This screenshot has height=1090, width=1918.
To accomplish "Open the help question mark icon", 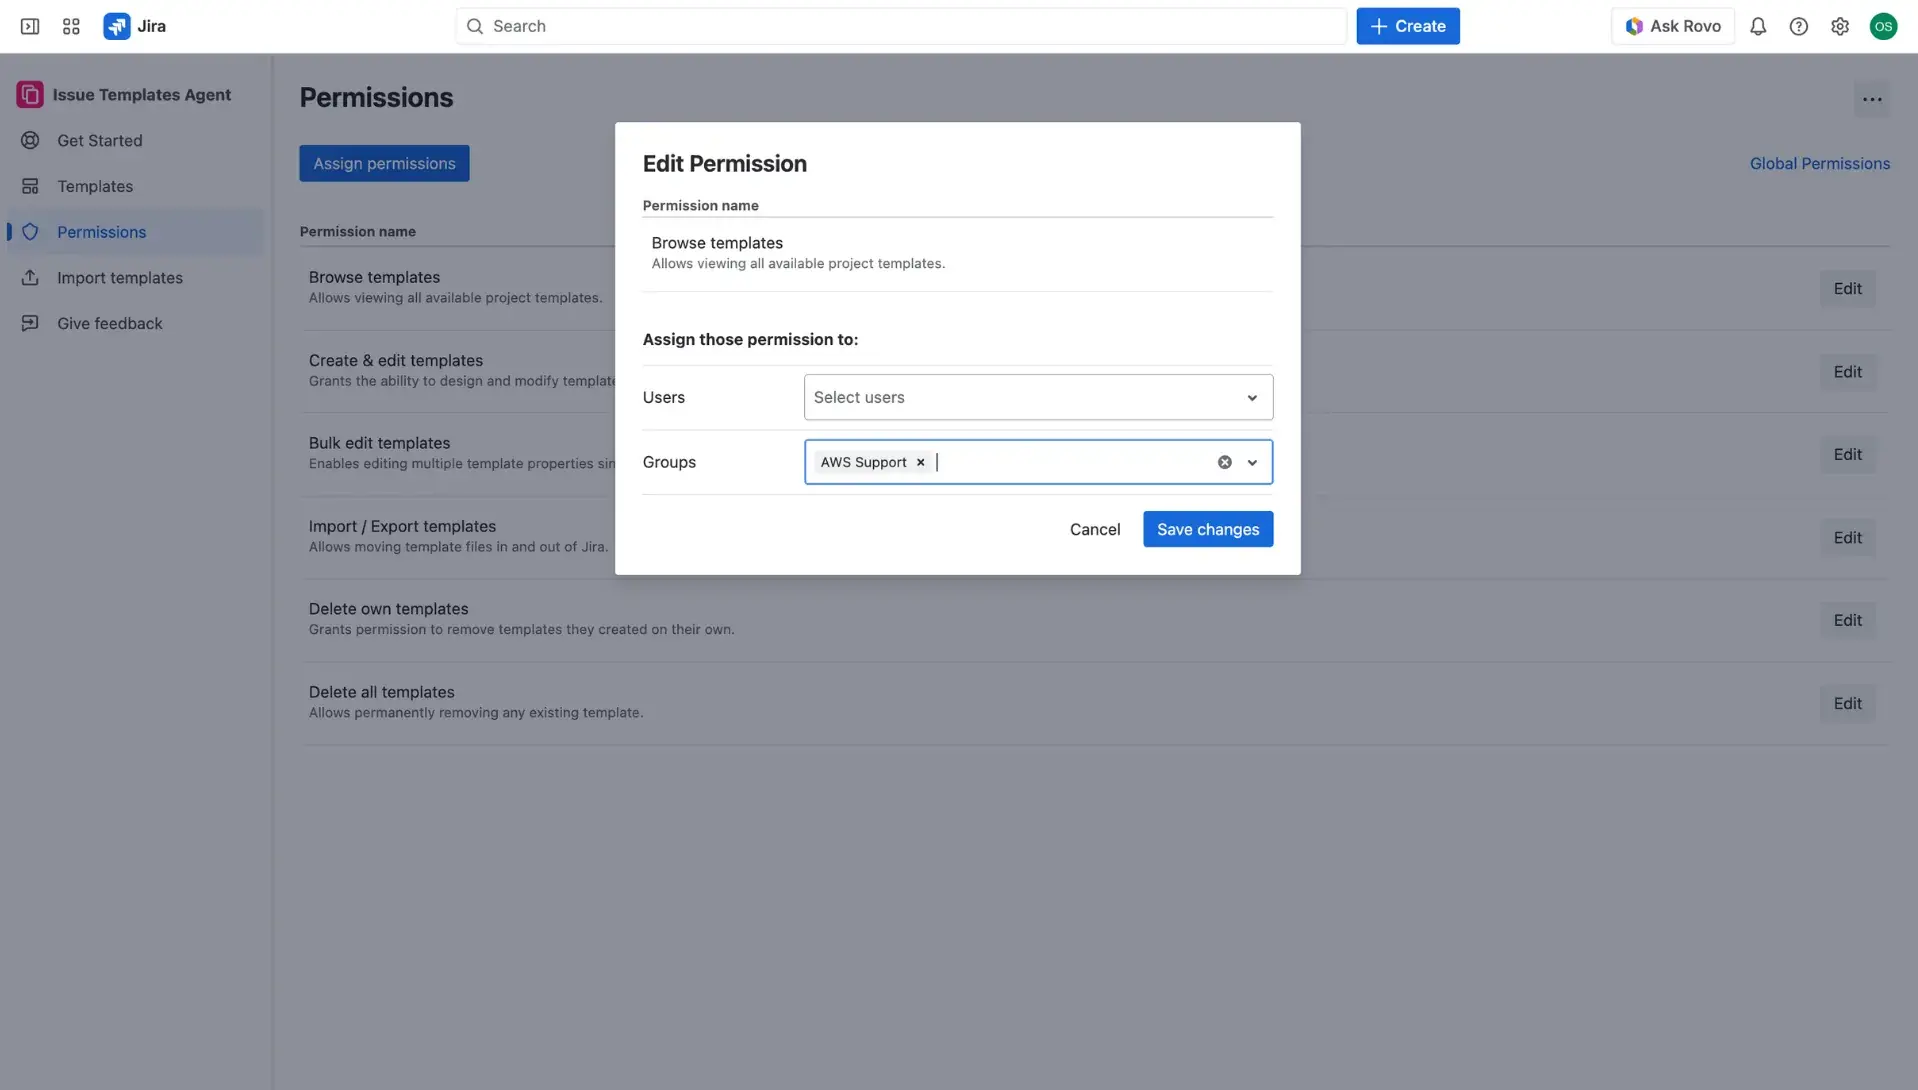I will pyautogui.click(x=1798, y=26).
